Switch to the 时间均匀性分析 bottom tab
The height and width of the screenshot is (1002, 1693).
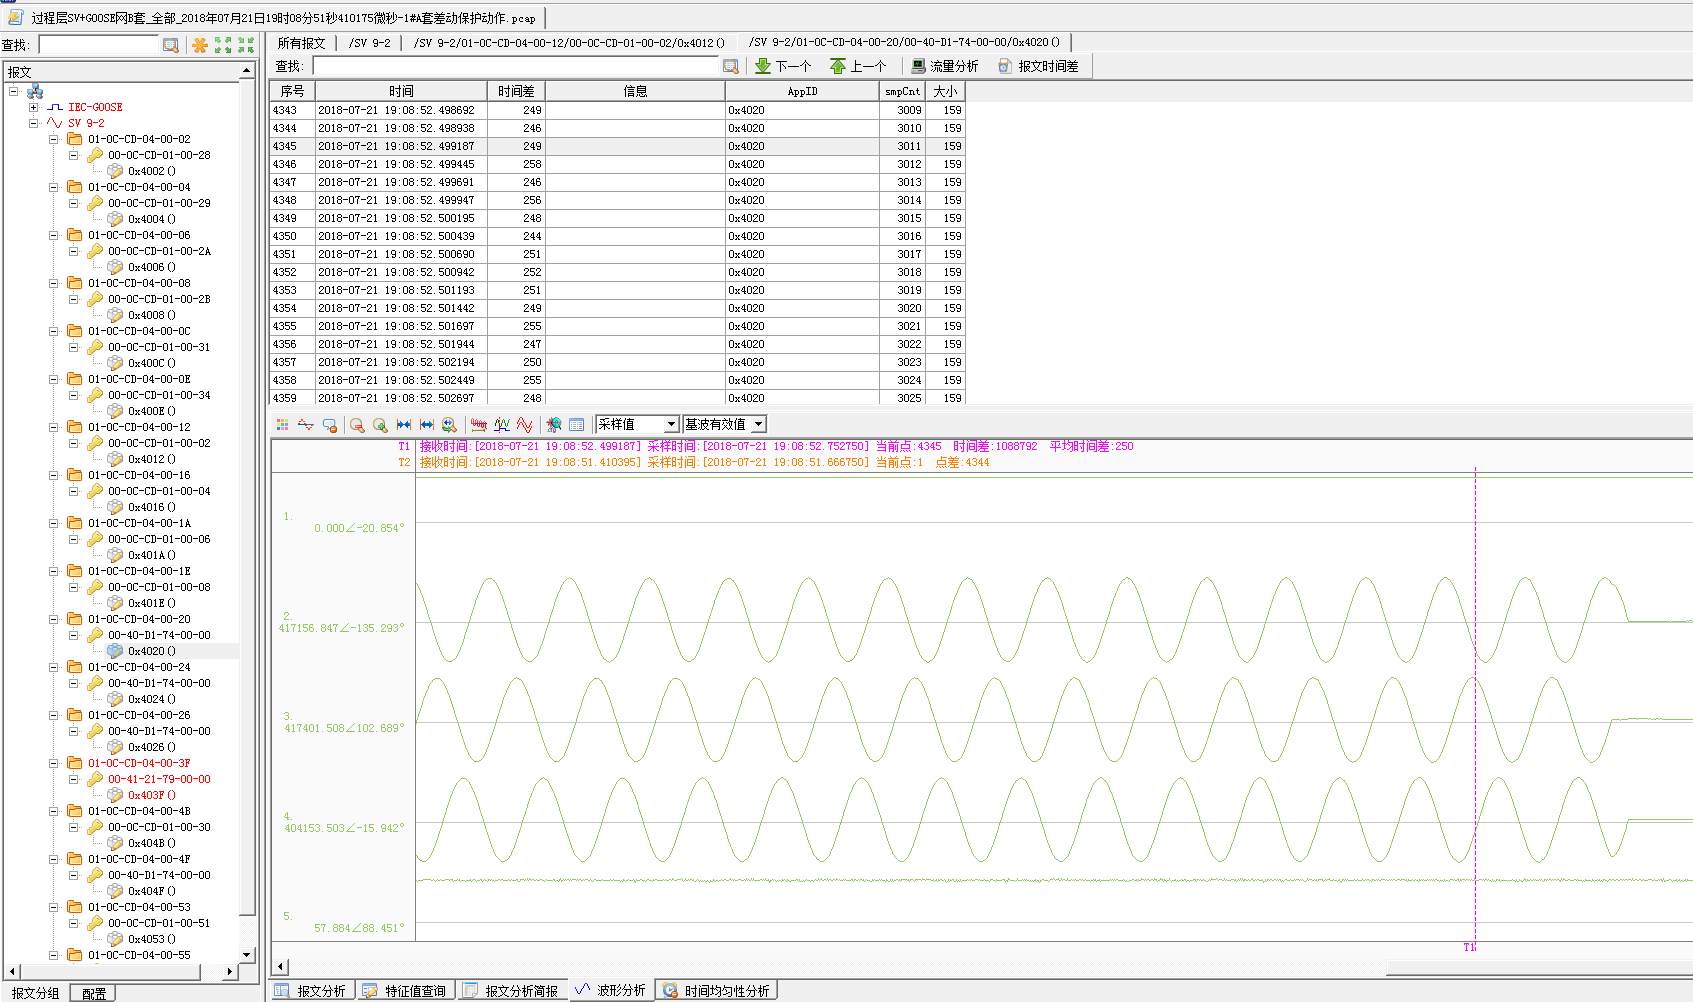click(x=716, y=991)
